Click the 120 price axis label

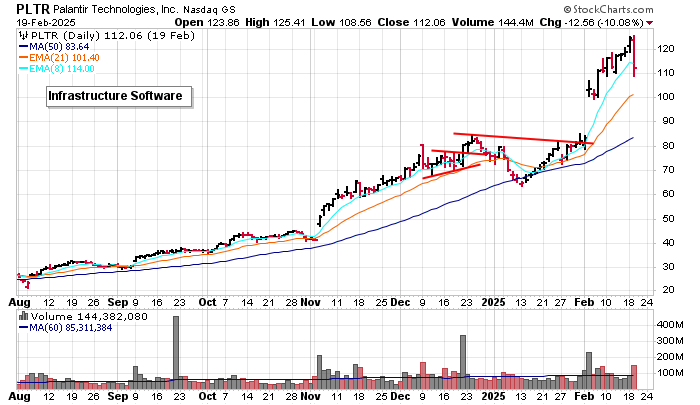click(666, 49)
